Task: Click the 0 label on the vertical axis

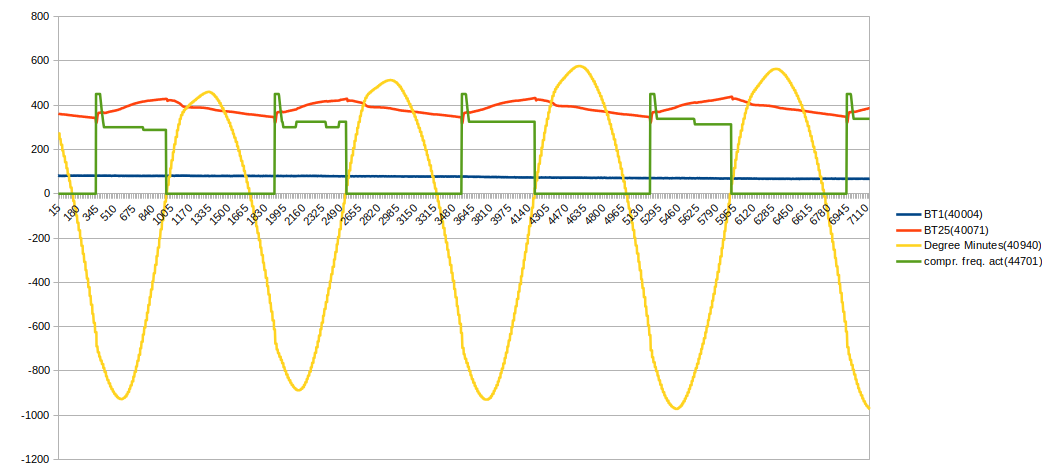Action: click(x=46, y=194)
